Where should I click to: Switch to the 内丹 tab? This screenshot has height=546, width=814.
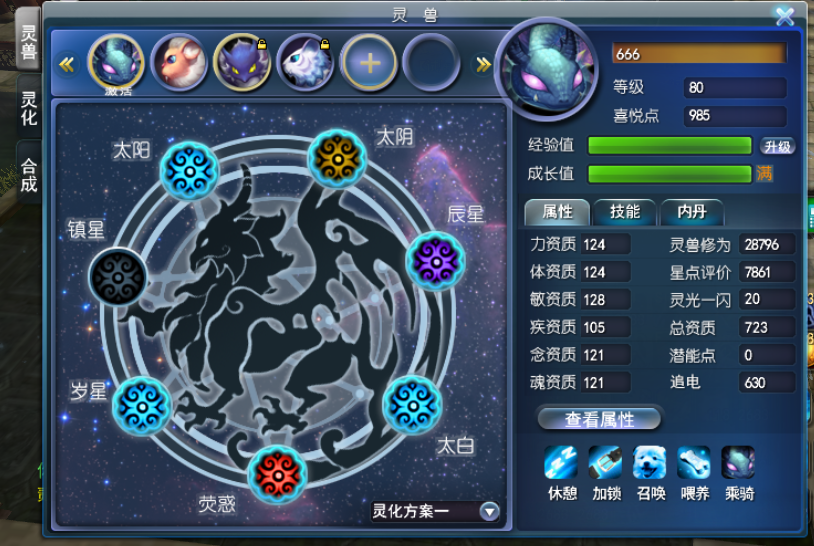[x=692, y=212]
